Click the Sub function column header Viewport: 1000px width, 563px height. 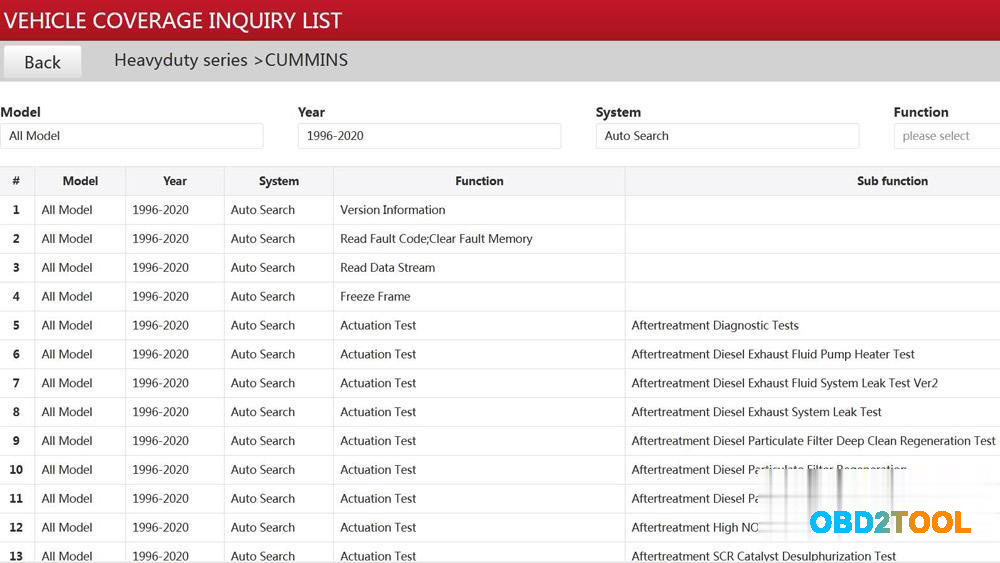click(892, 181)
